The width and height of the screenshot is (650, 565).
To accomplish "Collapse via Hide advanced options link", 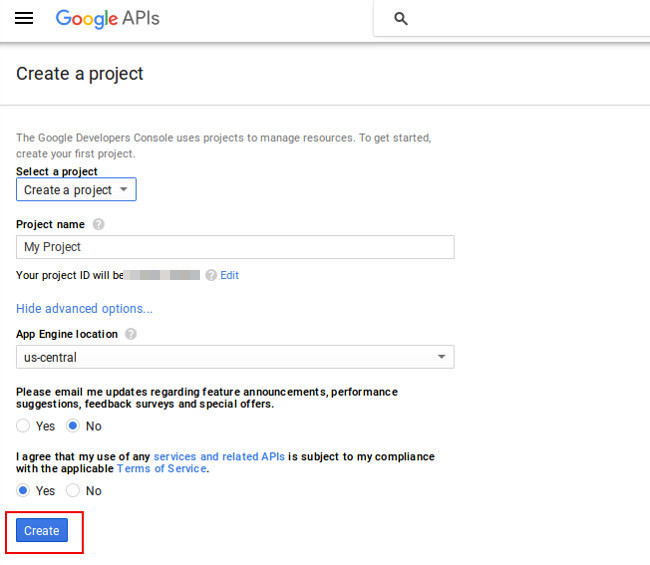I will 84,309.
